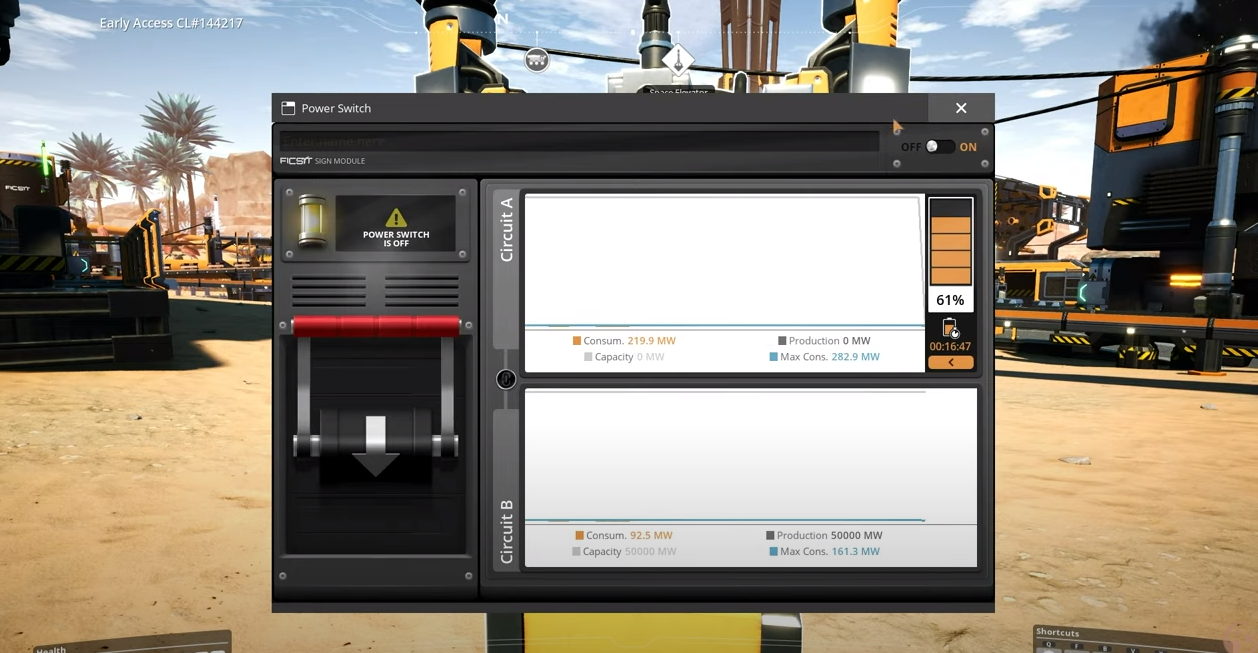Viewport: 1258px width, 653px height.
Task: Click blue Max Cons. swatch for Circuit A
Action: pyautogui.click(x=773, y=357)
